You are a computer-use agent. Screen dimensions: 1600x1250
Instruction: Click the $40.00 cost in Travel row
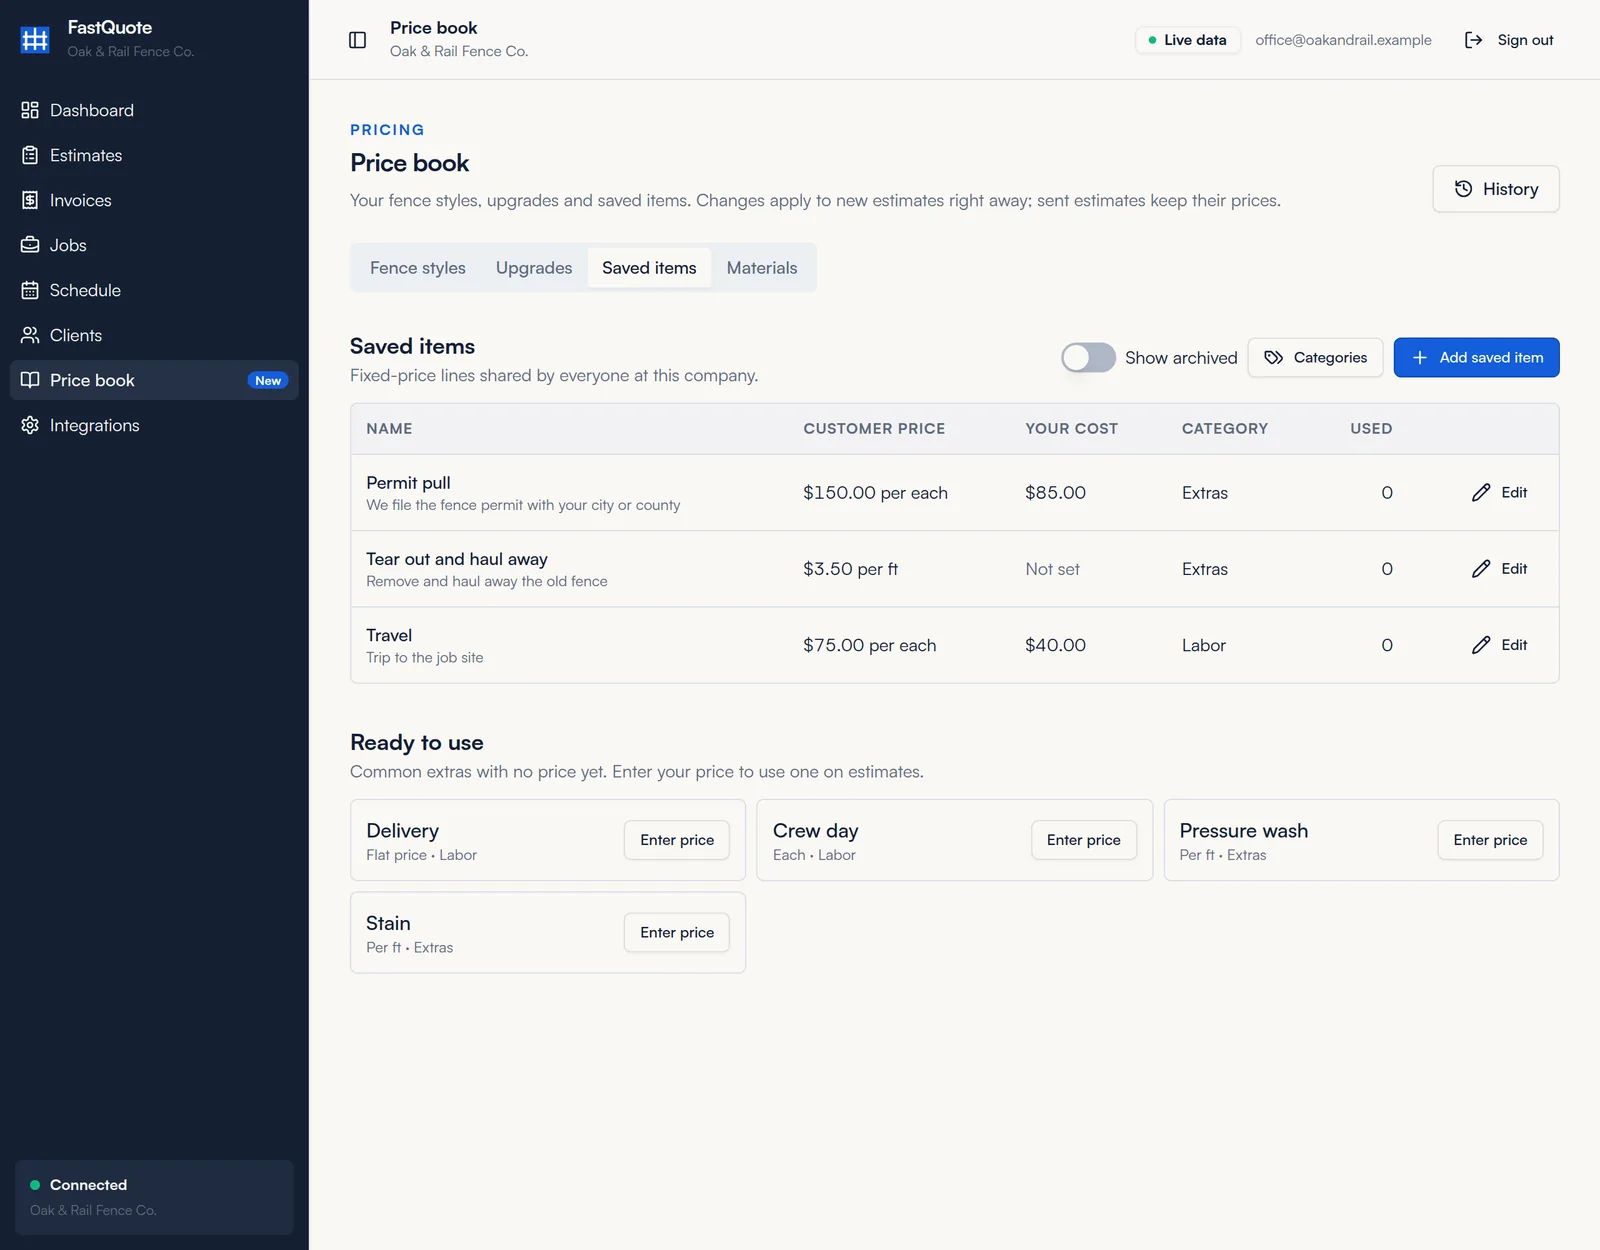pos(1055,645)
